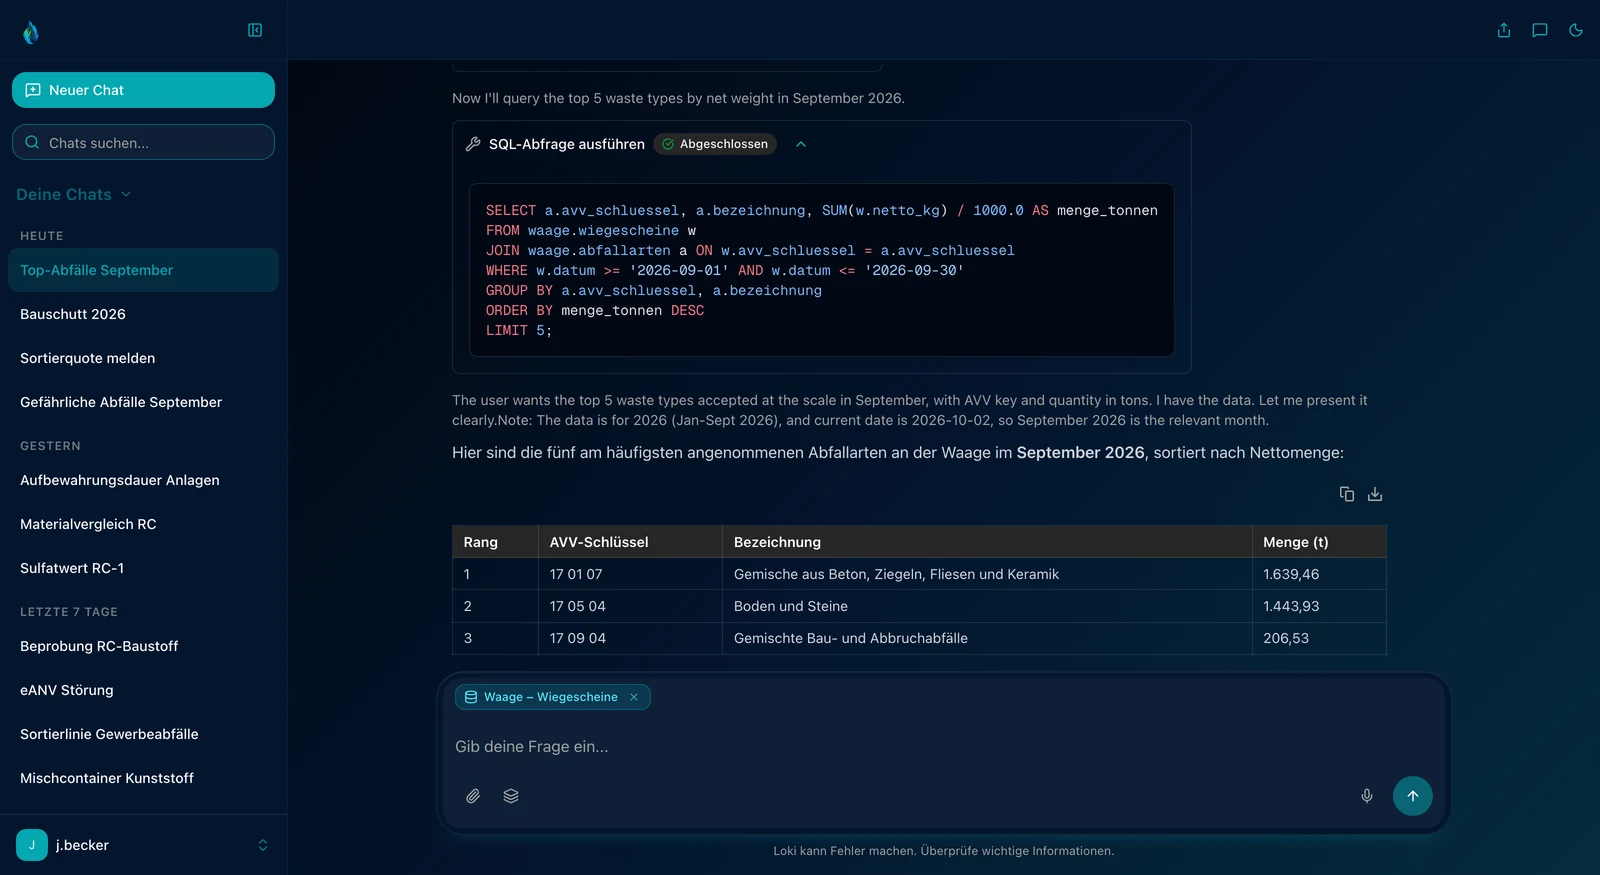Open the j.becker account menu
The height and width of the screenshot is (875, 1600).
tap(143, 845)
